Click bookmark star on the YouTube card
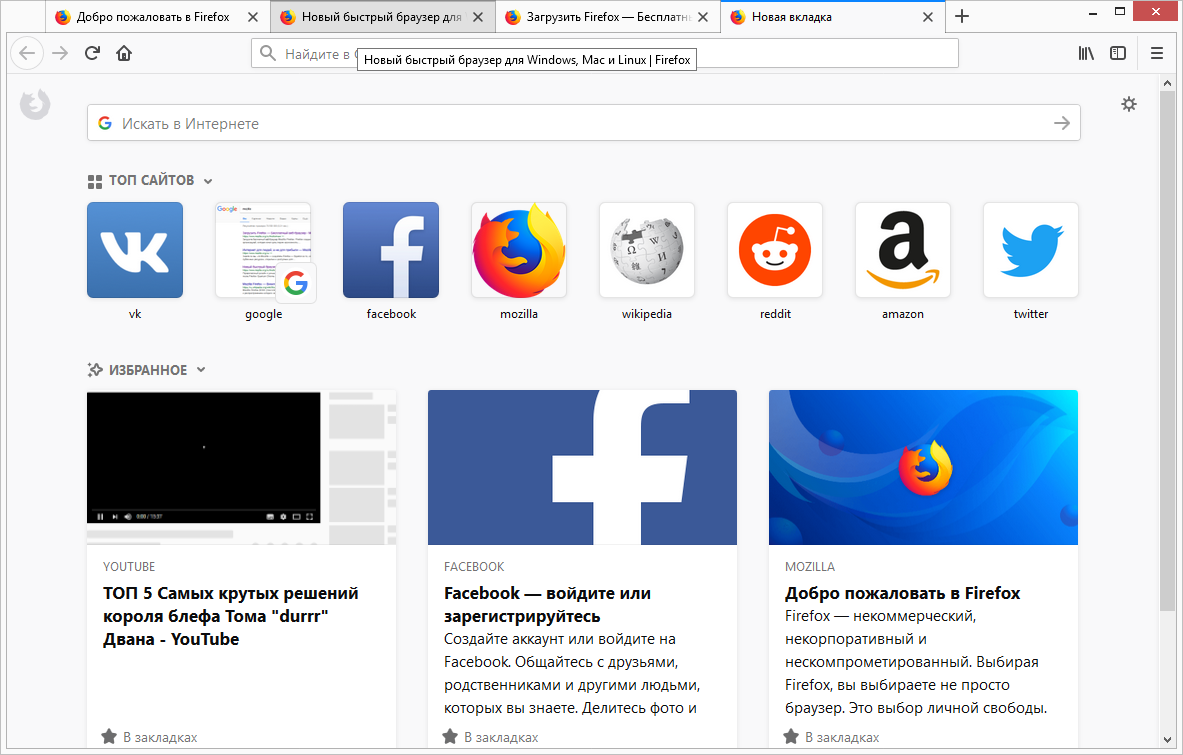1183x755 pixels. [x=109, y=736]
